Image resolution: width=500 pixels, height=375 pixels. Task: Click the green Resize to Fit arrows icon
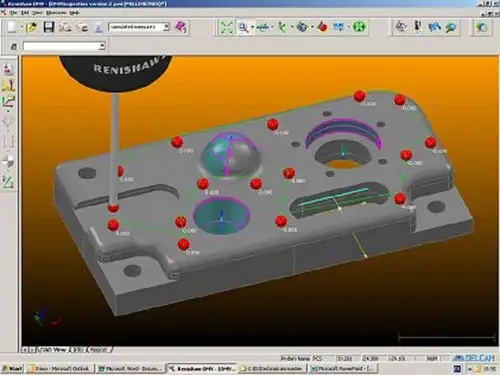click(x=227, y=27)
